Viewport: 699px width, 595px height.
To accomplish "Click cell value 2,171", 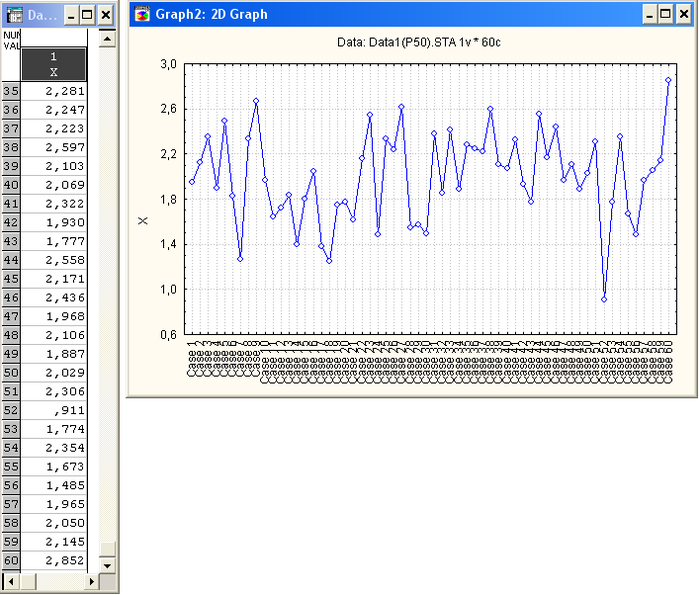I will pyautogui.click(x=53, y=279).
